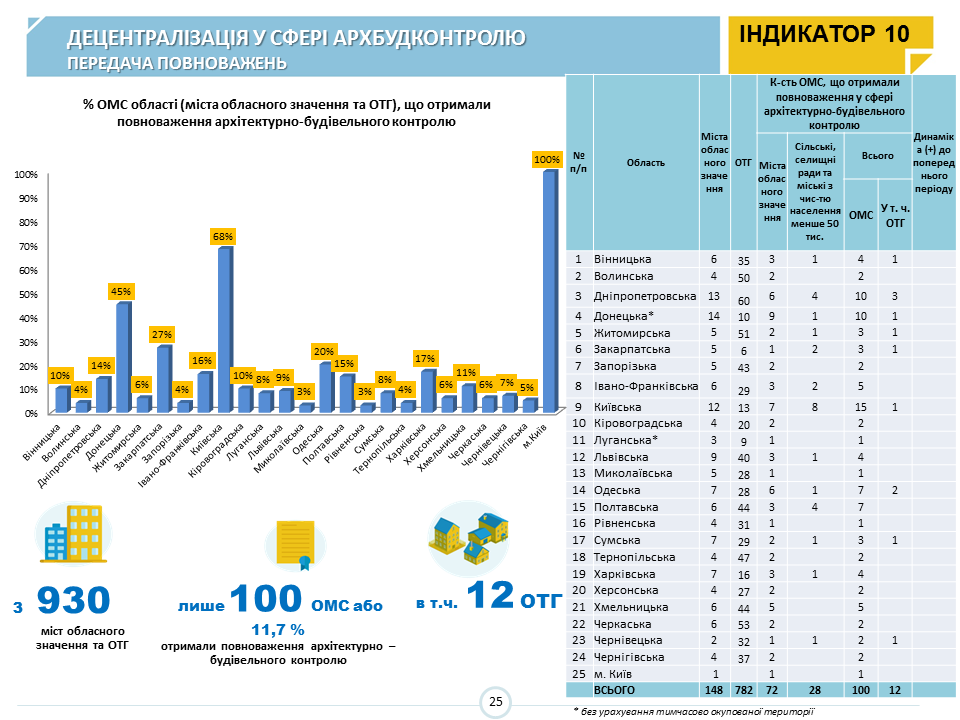The height and width of the screenshot is (720, 960).
Task: Click the large 930 number text
Action: (72, 601)
